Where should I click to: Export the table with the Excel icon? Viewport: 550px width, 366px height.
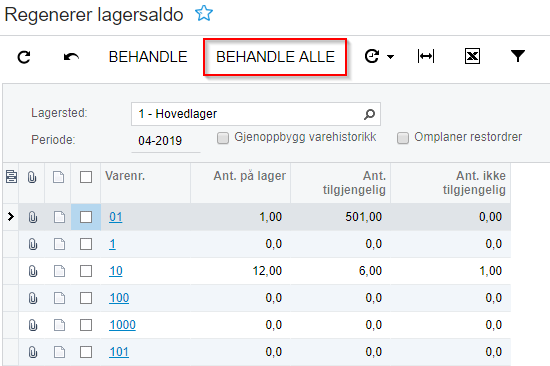[x=472, y=56]
